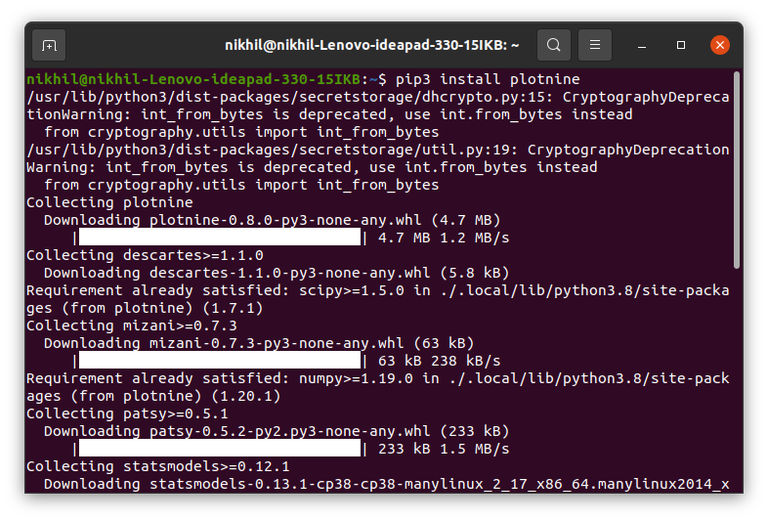Click the plotnine 4.7 MB download progress bar
This screenshot has width=768, height=521.
coord(219,237)
